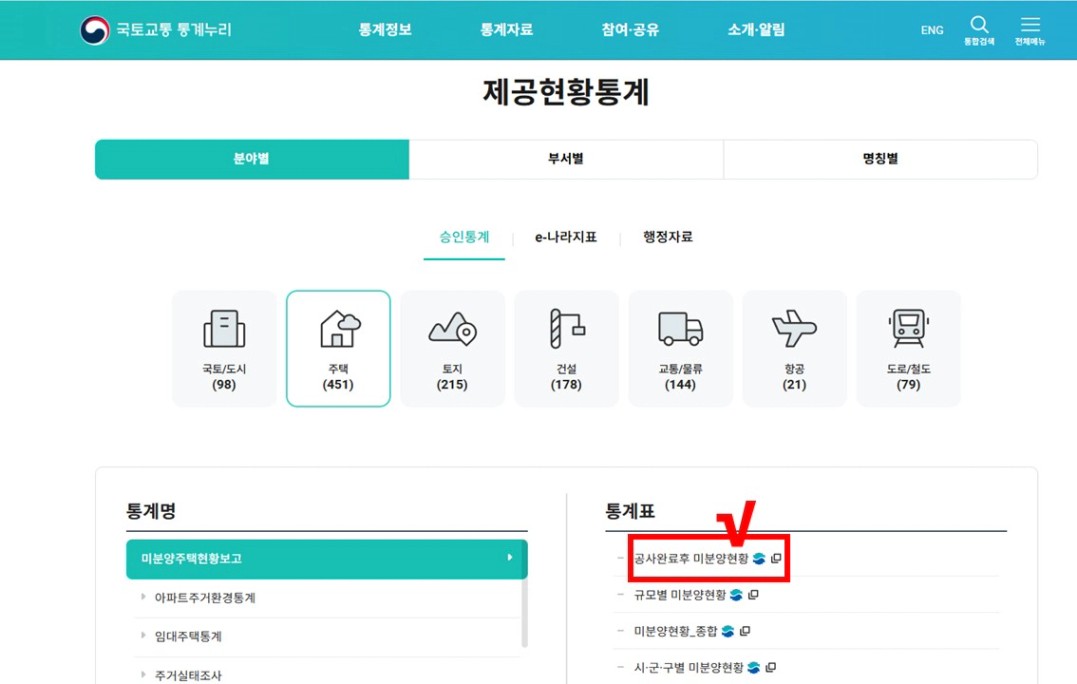1077x684 pixels.
Task: Switch to 행정자료 sub-tab
Action: [x=668, y=237]
